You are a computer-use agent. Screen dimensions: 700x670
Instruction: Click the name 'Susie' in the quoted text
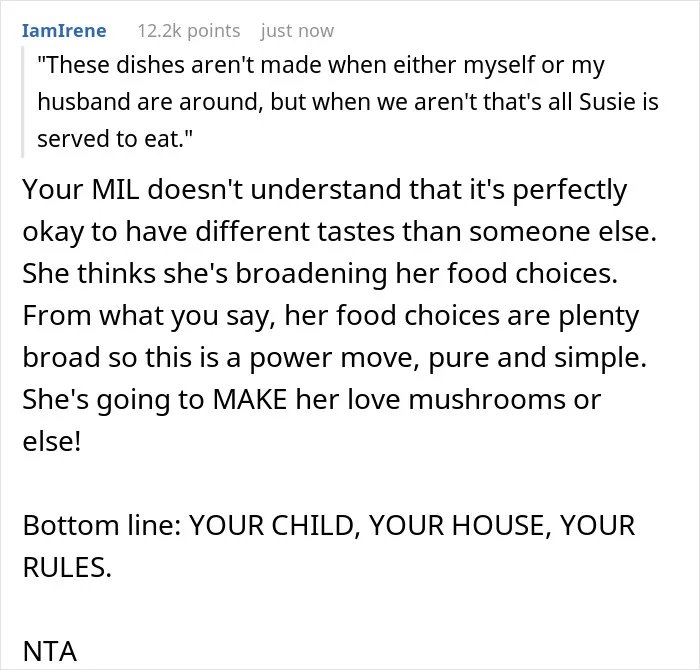(x=607, y=102)
